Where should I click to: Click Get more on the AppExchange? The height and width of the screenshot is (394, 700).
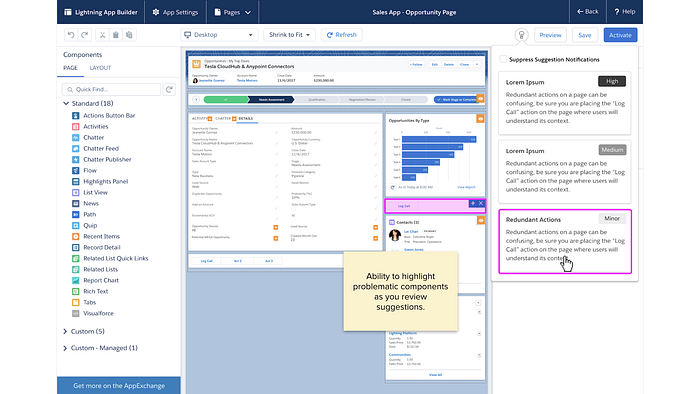(119, 386)
